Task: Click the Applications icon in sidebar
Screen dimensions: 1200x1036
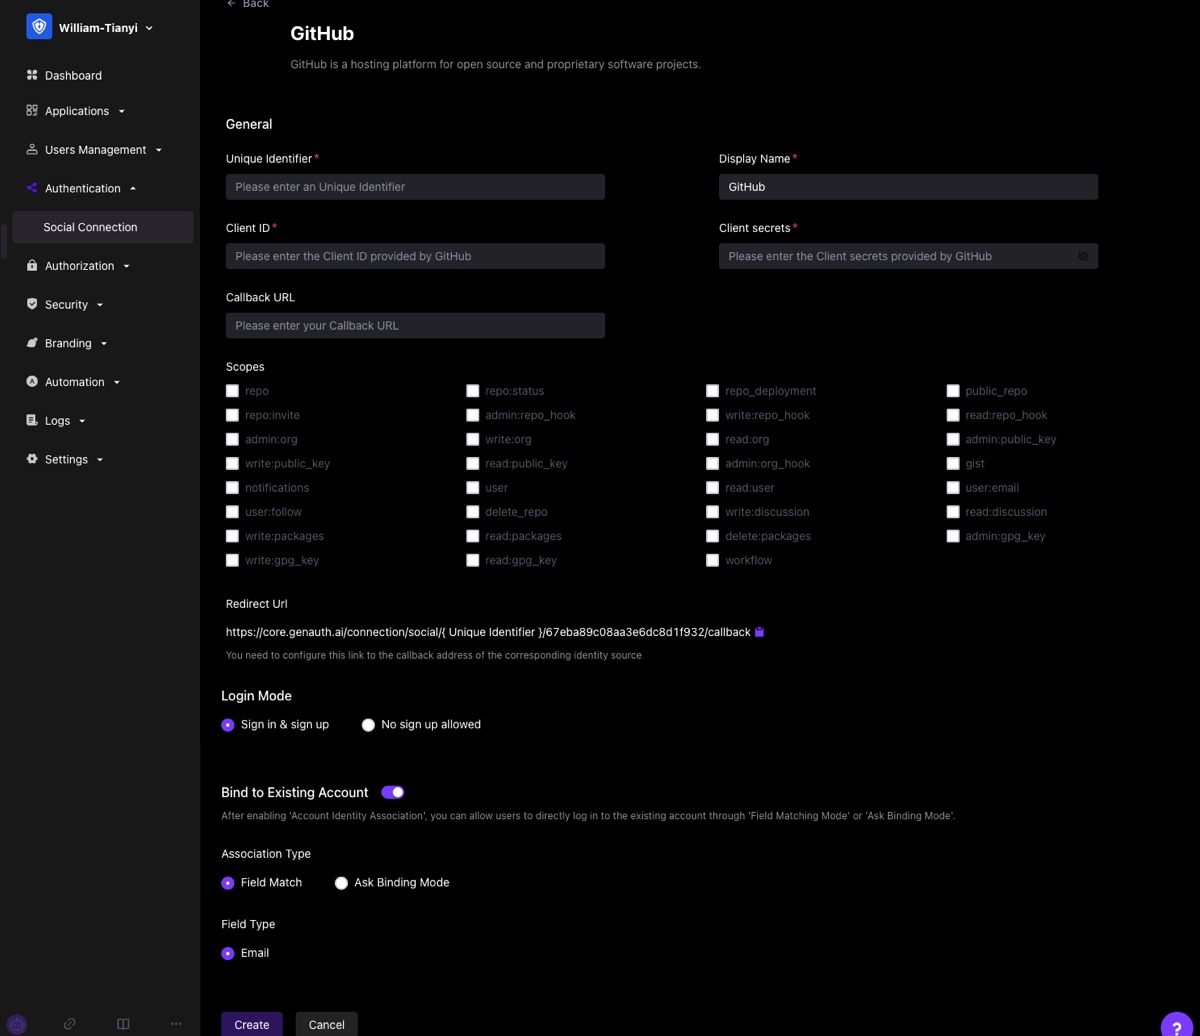Action: [x=32, y=111]
